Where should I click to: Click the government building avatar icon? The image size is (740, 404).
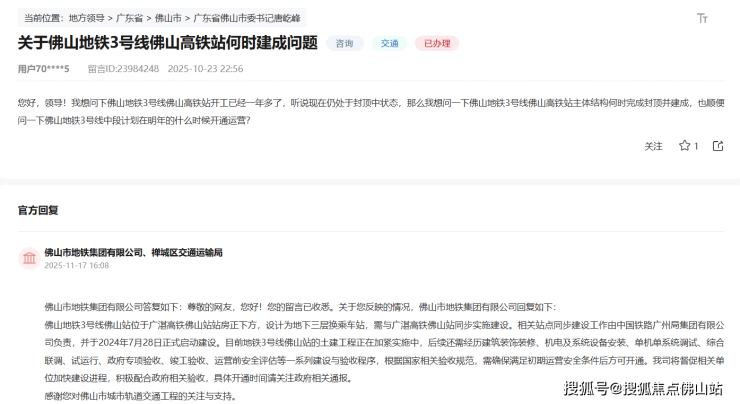(x=30, y=259)
